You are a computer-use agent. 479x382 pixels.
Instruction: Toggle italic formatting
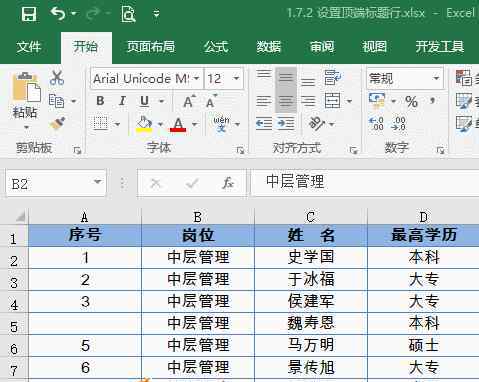pos(122,101)
